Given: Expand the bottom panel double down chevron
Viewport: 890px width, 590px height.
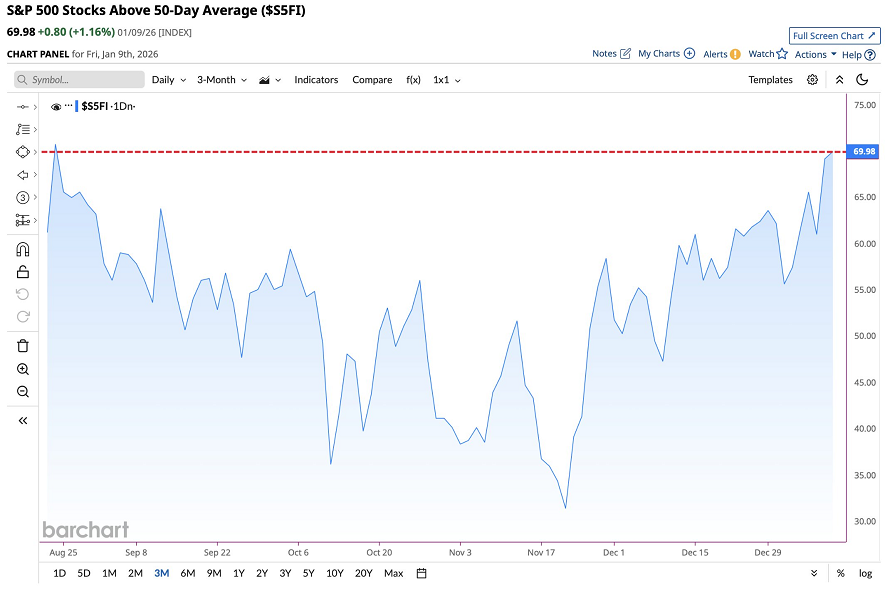Looking at the screenshot, I should (x=814, y=573).
